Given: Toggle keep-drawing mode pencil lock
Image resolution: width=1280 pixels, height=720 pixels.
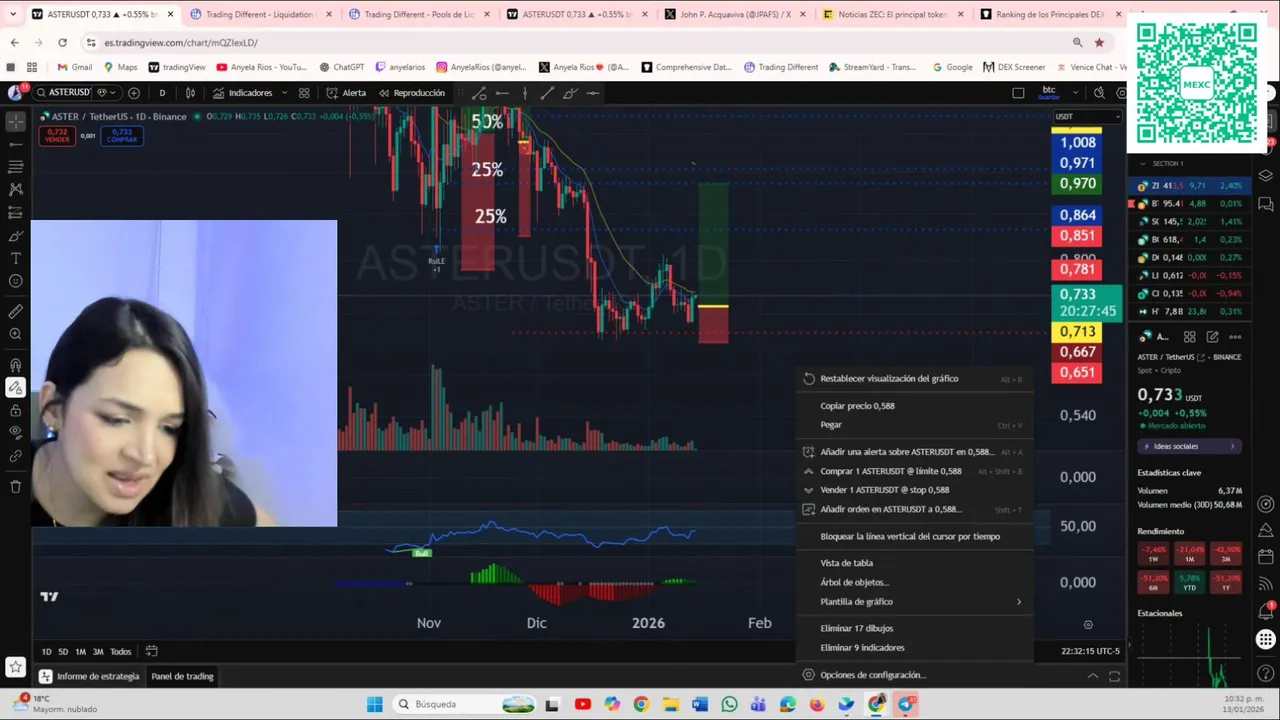Looking at the screenshot, I should click(16, 387).
